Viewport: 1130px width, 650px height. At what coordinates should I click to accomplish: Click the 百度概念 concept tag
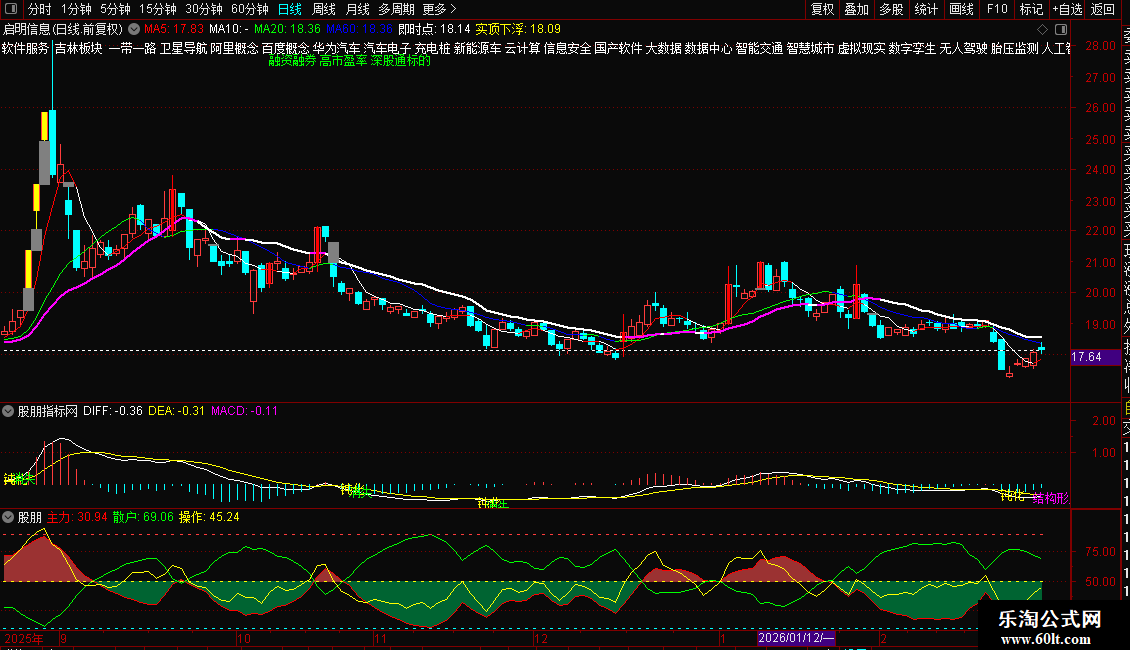pyautogui.click(x=285, y=48)
